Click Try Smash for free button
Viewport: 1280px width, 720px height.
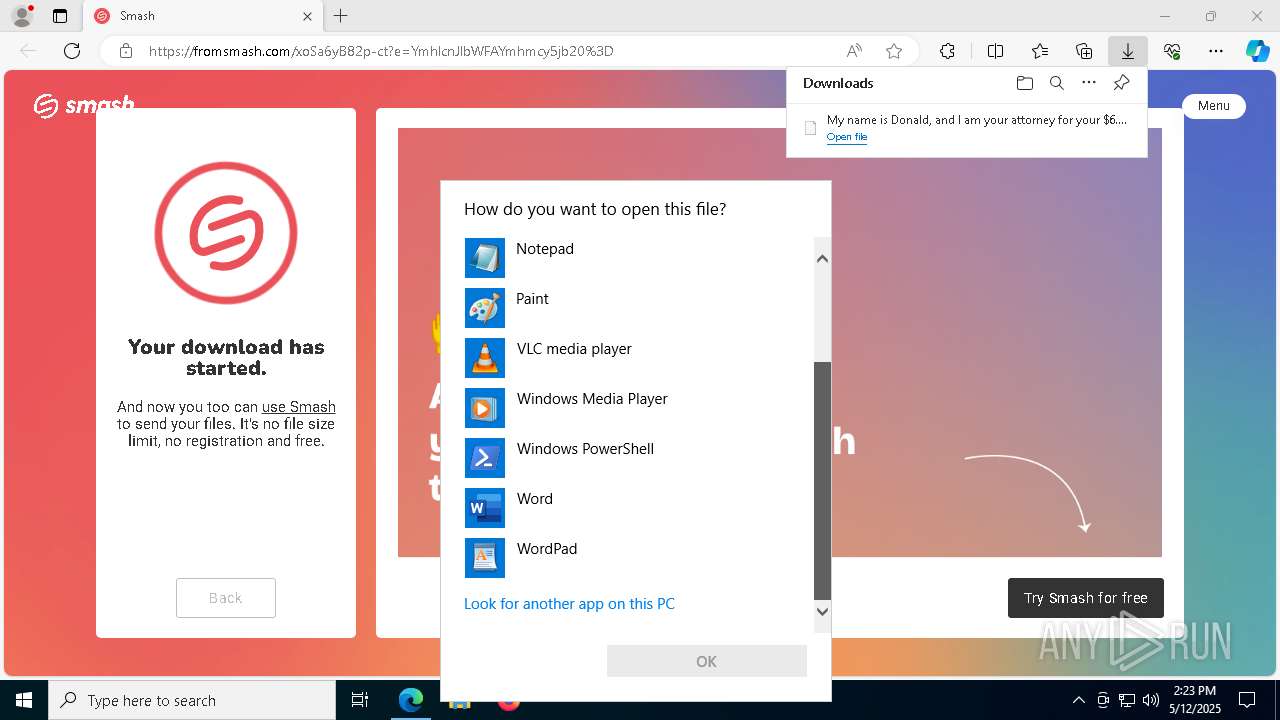point(1086,598)
